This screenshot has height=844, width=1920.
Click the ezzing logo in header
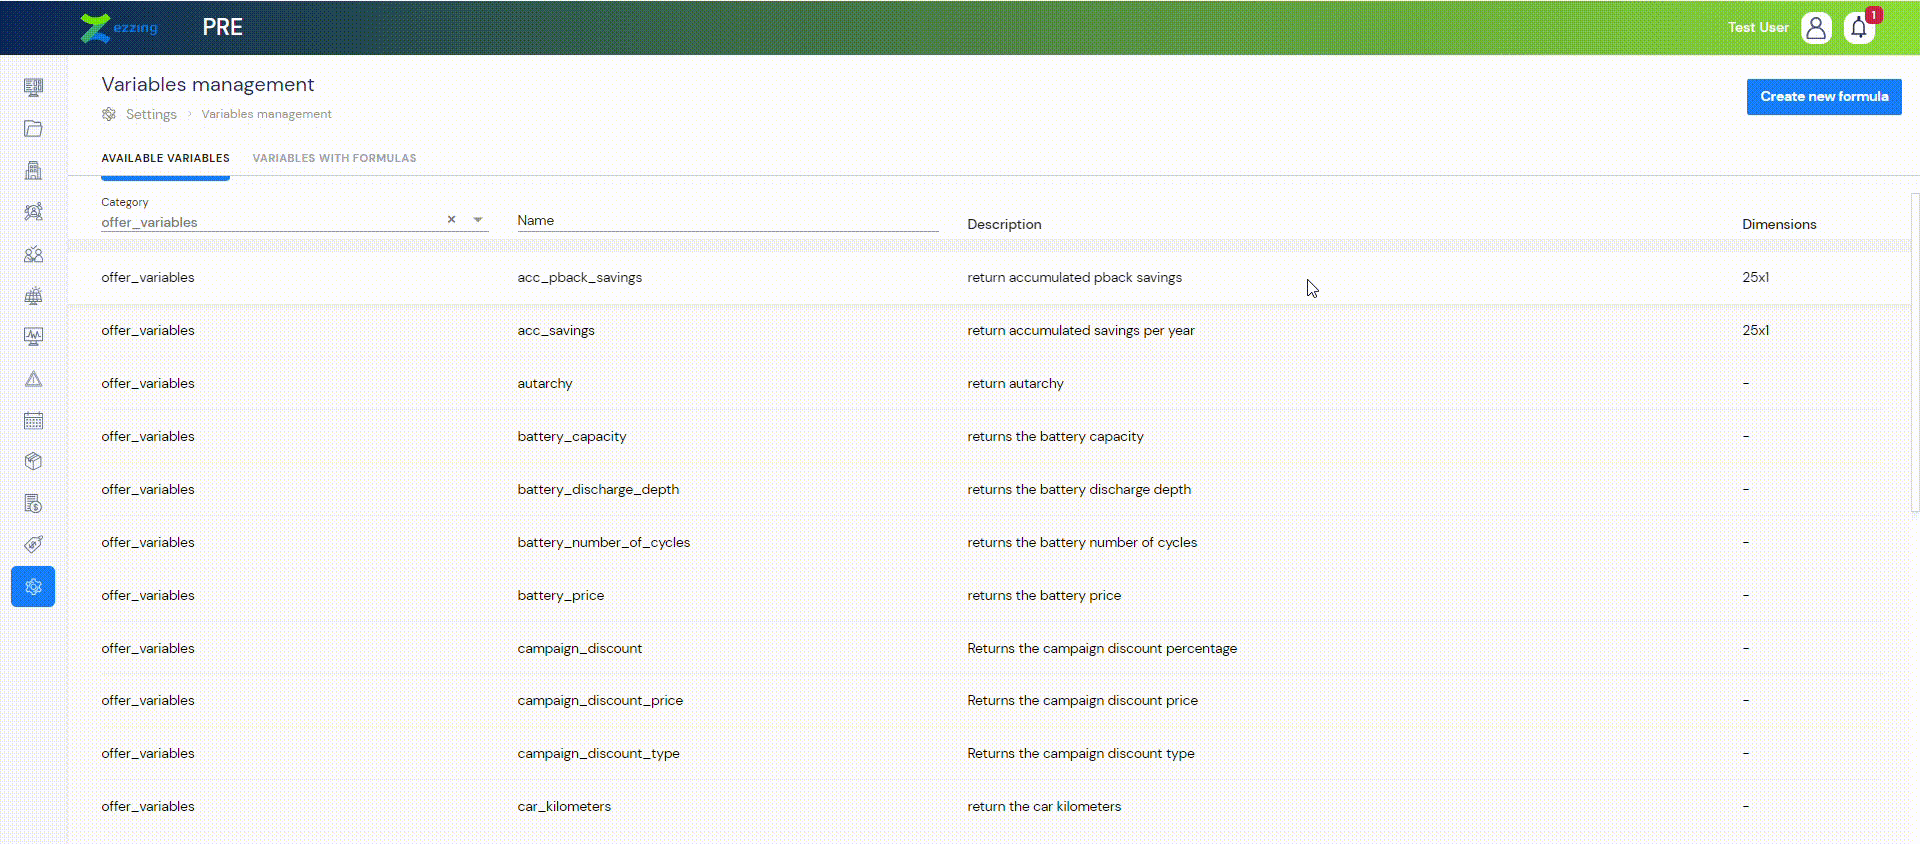coord(119,27)
